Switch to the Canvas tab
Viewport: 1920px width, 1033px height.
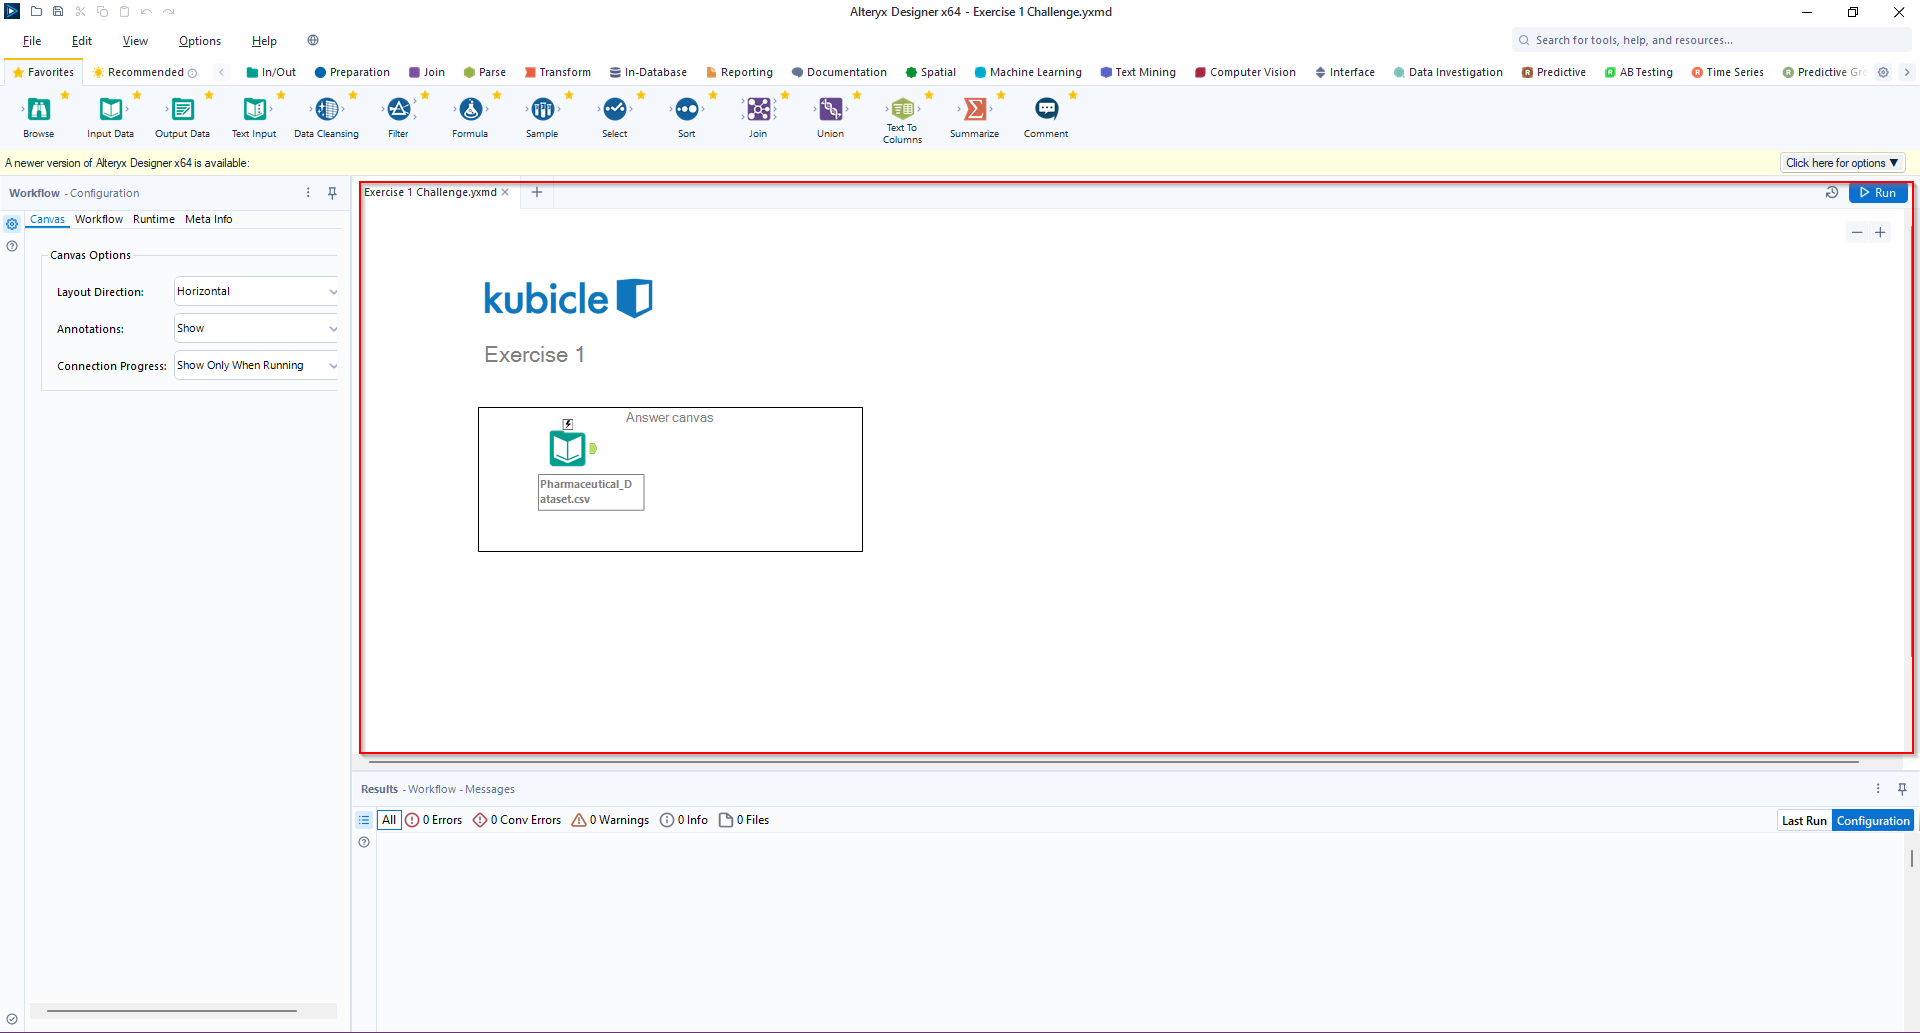click(47, 219)
